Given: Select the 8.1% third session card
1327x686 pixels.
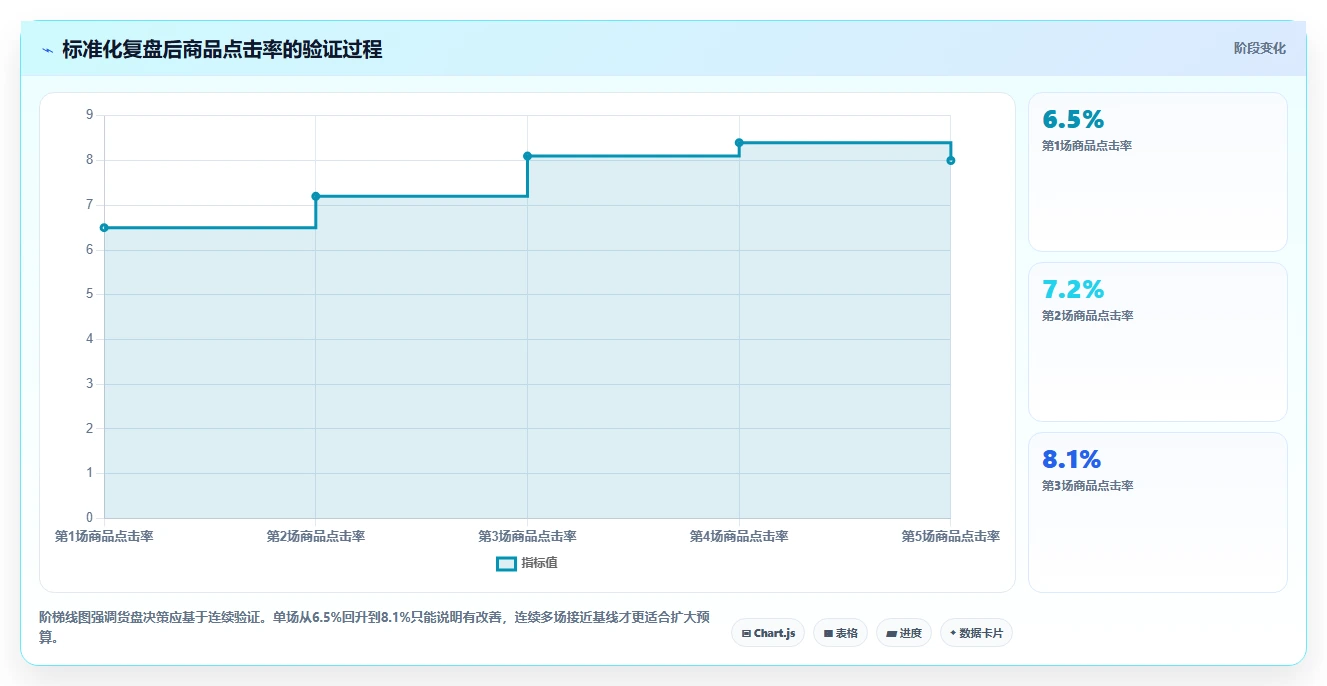Looking at the screenshot, I should tap(1157, 512).
